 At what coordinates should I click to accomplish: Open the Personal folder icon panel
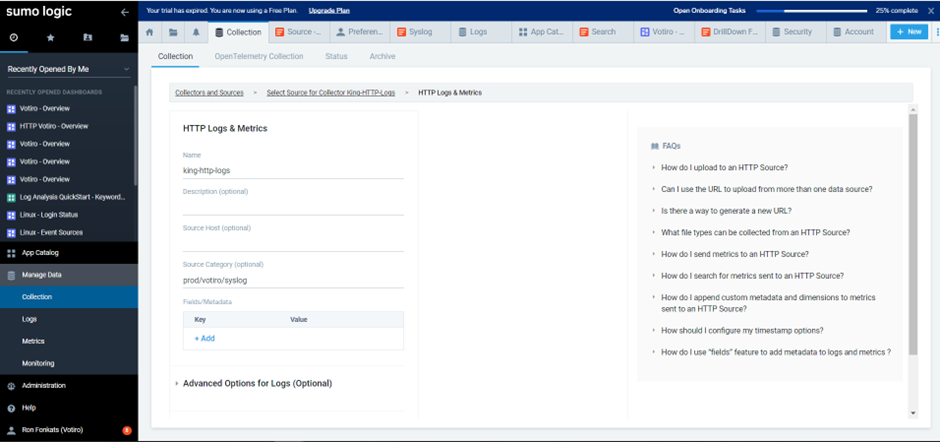88,37
